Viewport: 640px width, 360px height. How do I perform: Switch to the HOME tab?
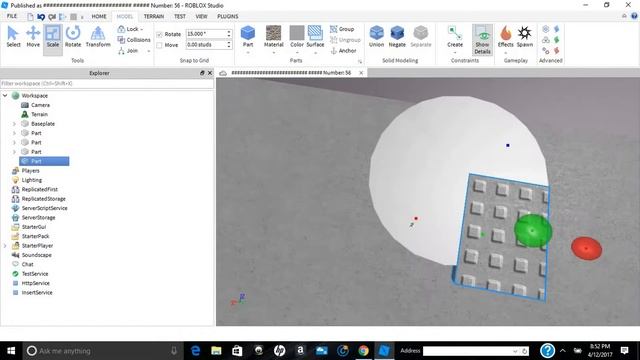click(99, 16)
